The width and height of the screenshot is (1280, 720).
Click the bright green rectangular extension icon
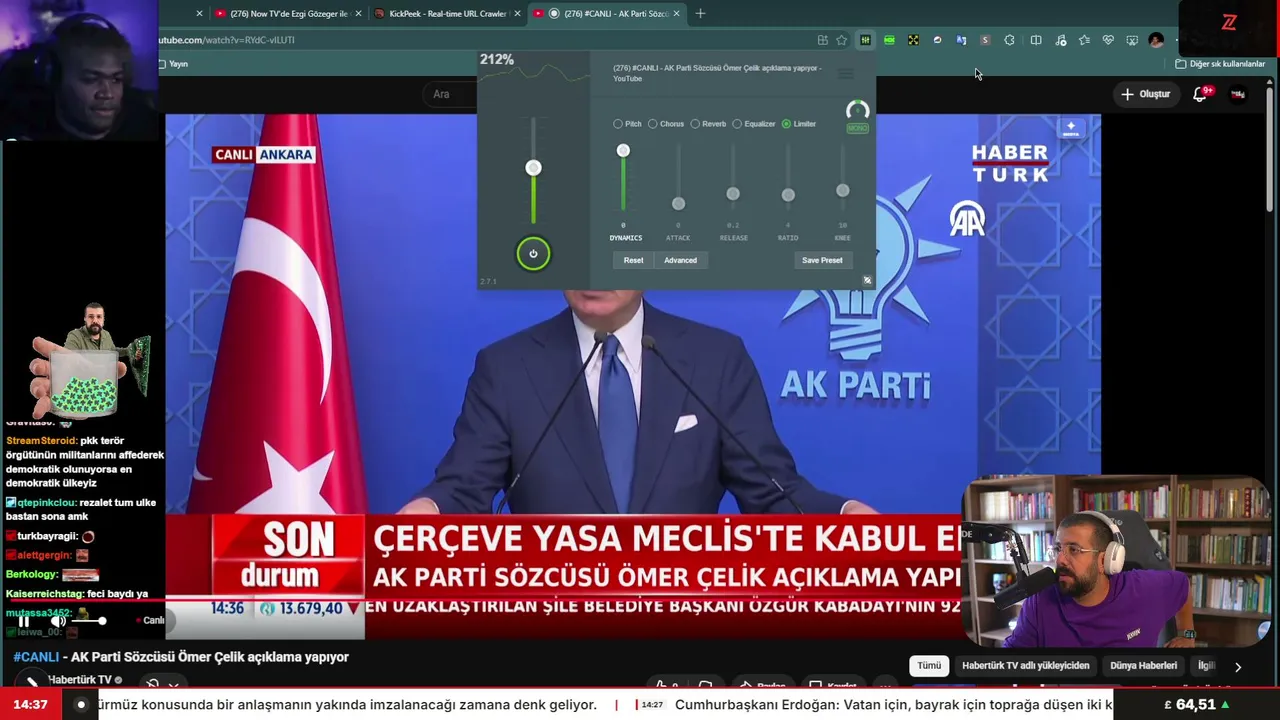click(889, 40)
